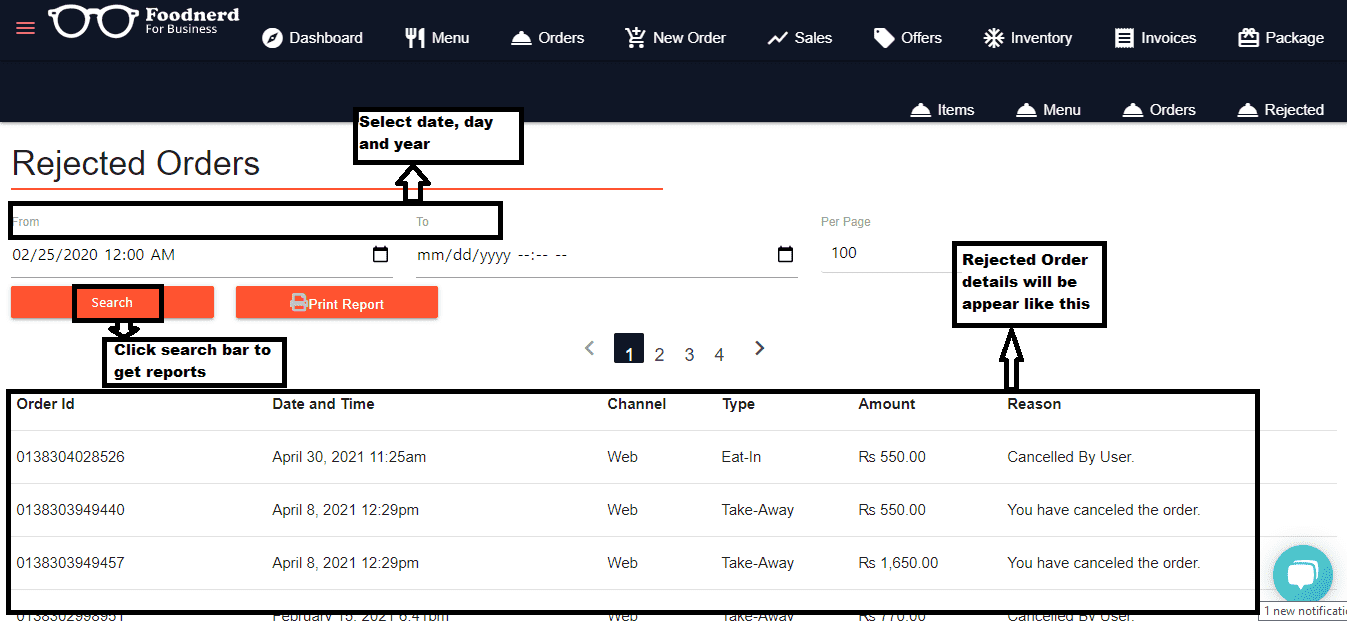Viewport: 1347px width, 621px height.
Task: Click the Search button
Action: click(x=112, y=303)
